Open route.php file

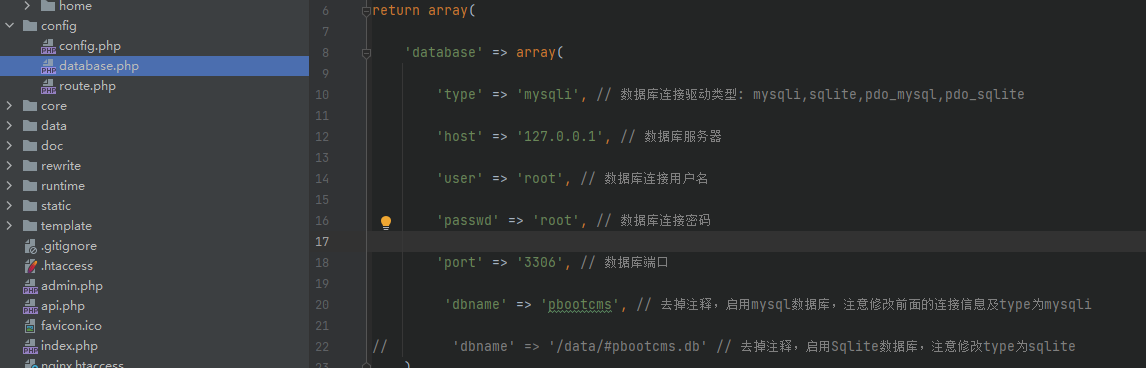point(87,86)
